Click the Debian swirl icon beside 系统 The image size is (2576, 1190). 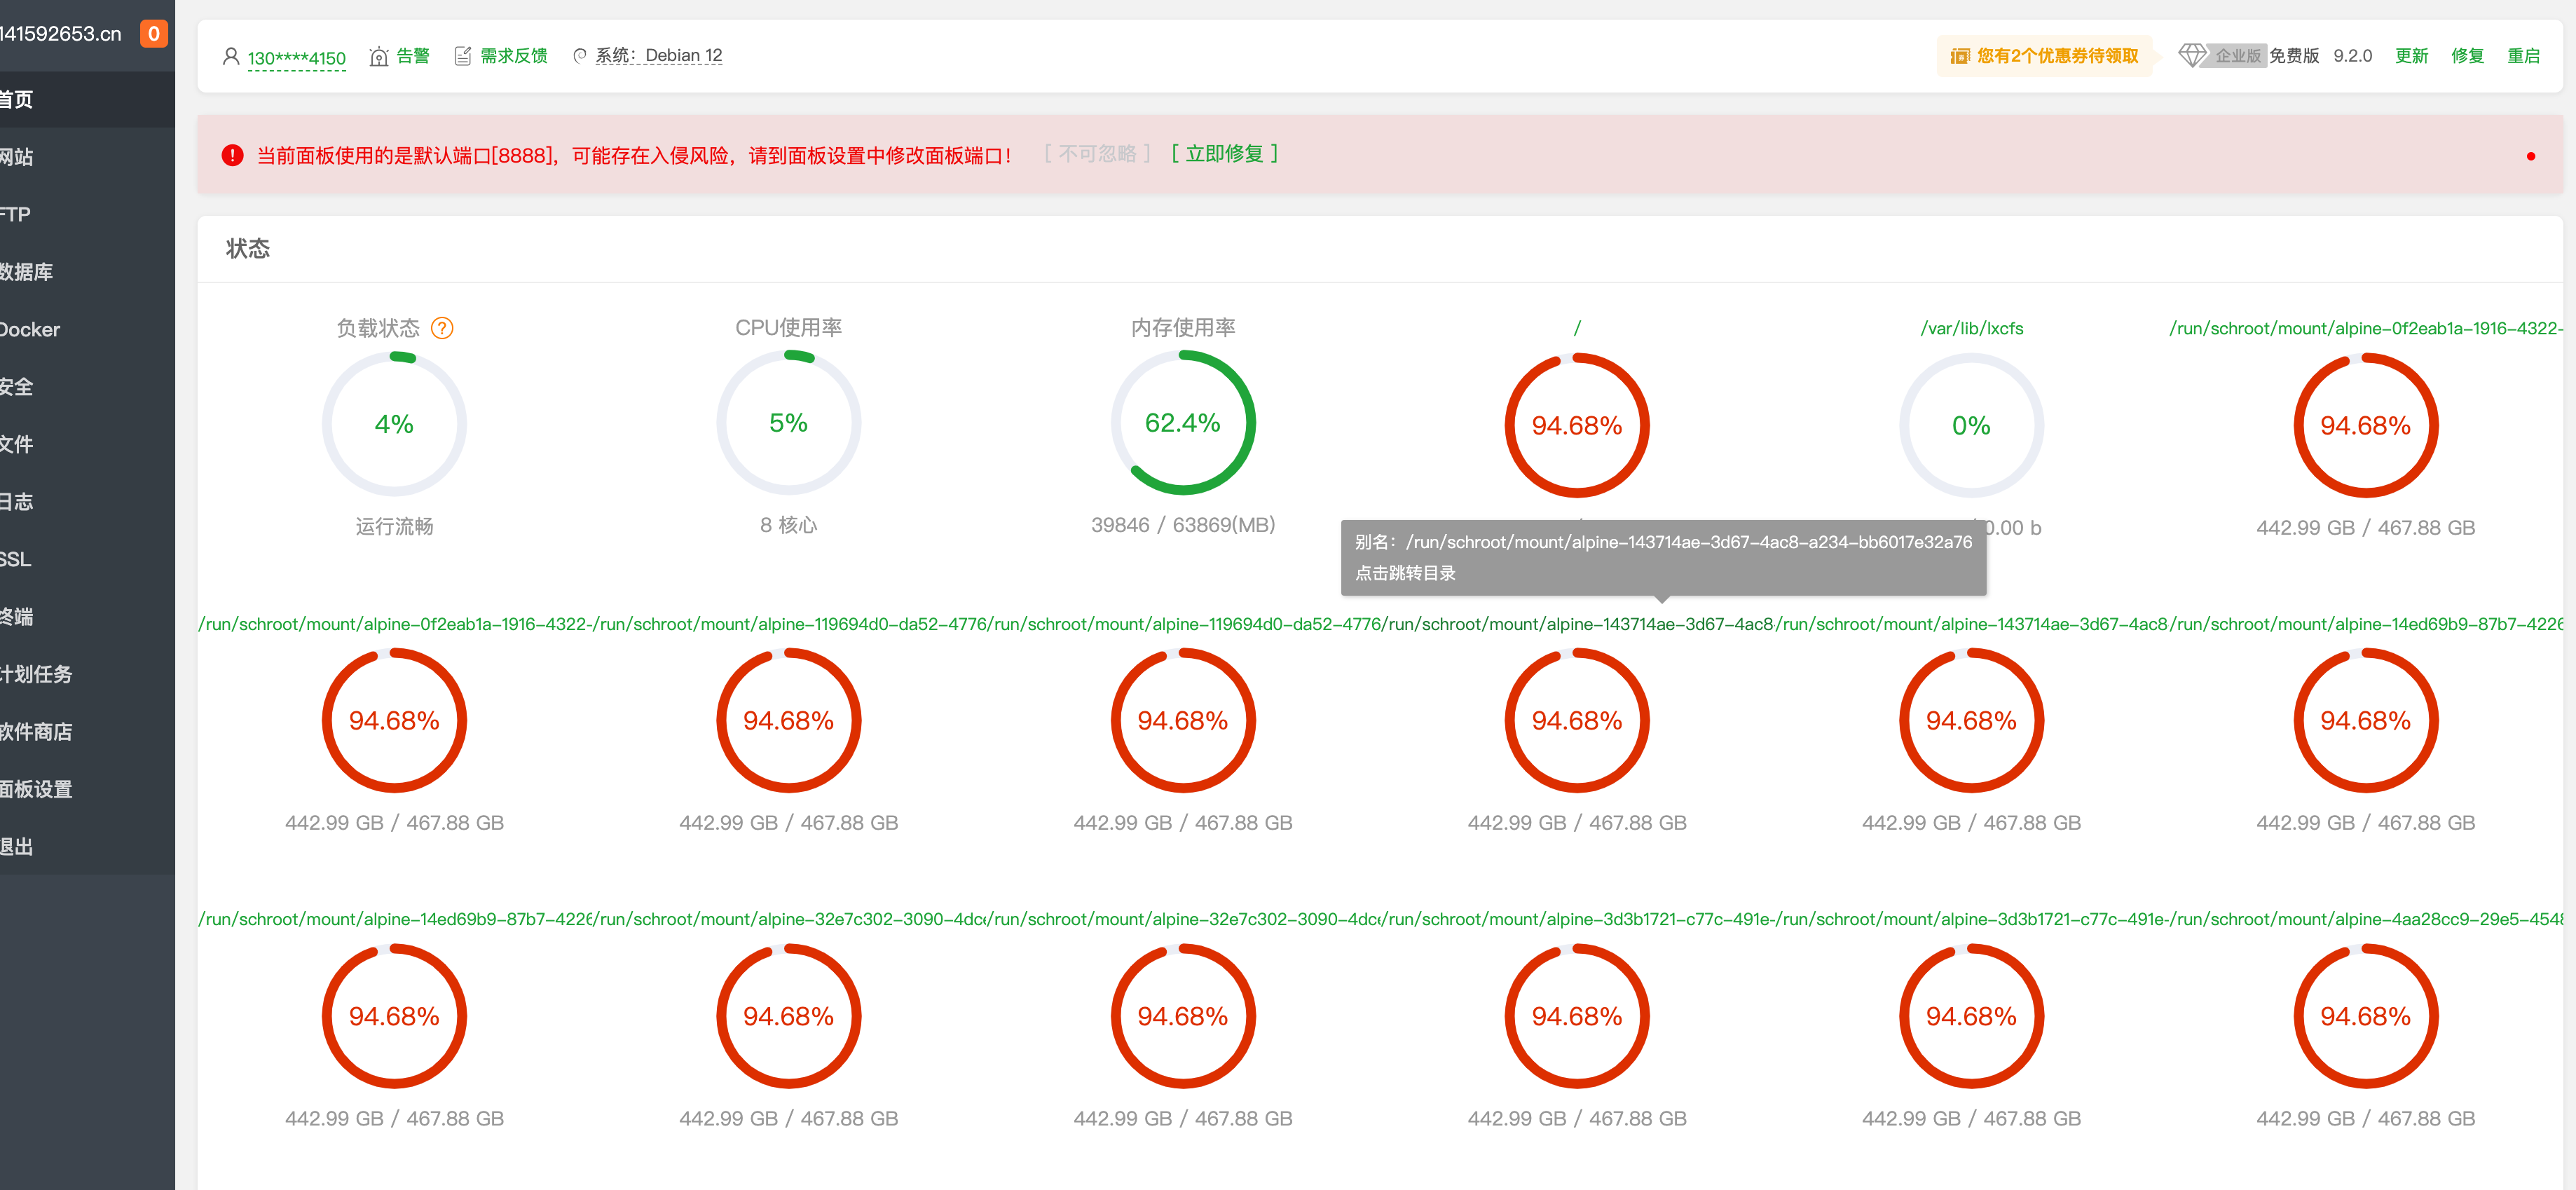pyautogui.click(x=580, y=56)
